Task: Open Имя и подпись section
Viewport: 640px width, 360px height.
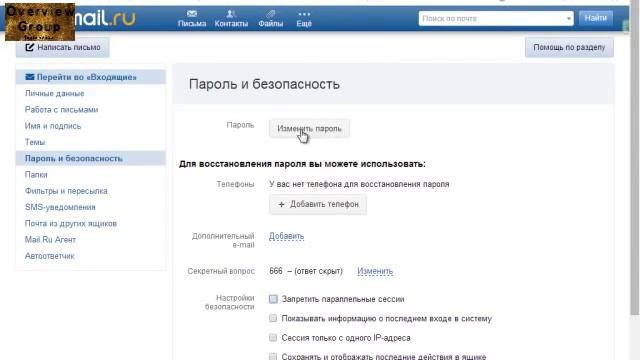Action: click(53, 126)
